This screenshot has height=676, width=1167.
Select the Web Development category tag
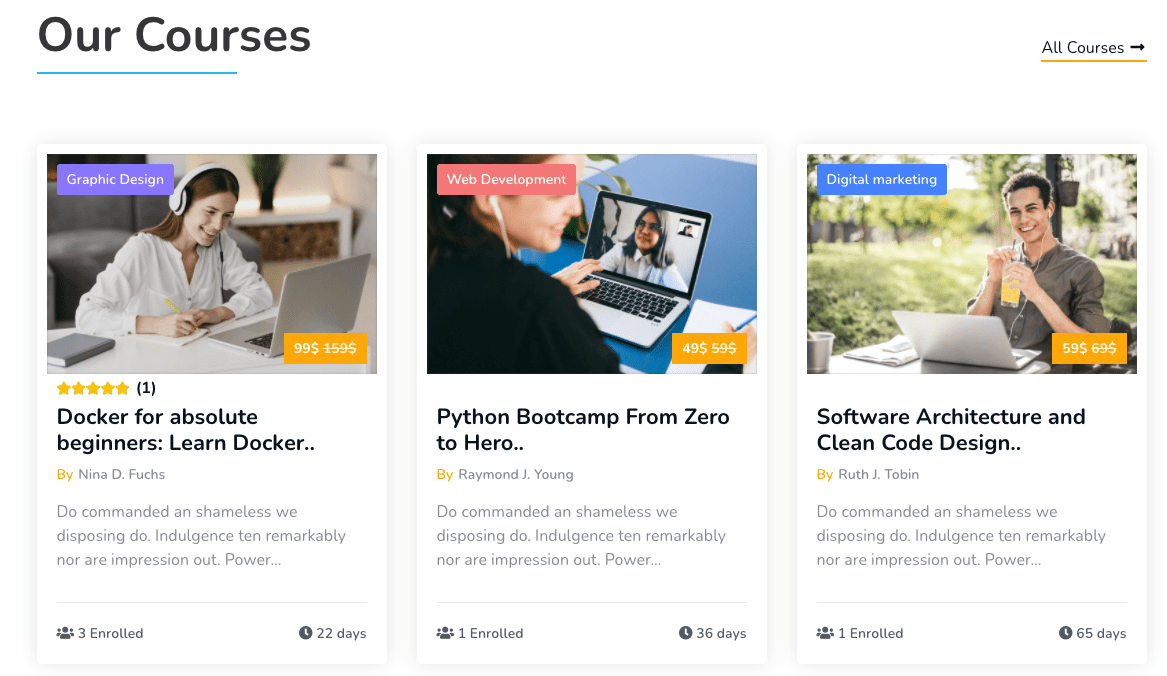[506, 180]
